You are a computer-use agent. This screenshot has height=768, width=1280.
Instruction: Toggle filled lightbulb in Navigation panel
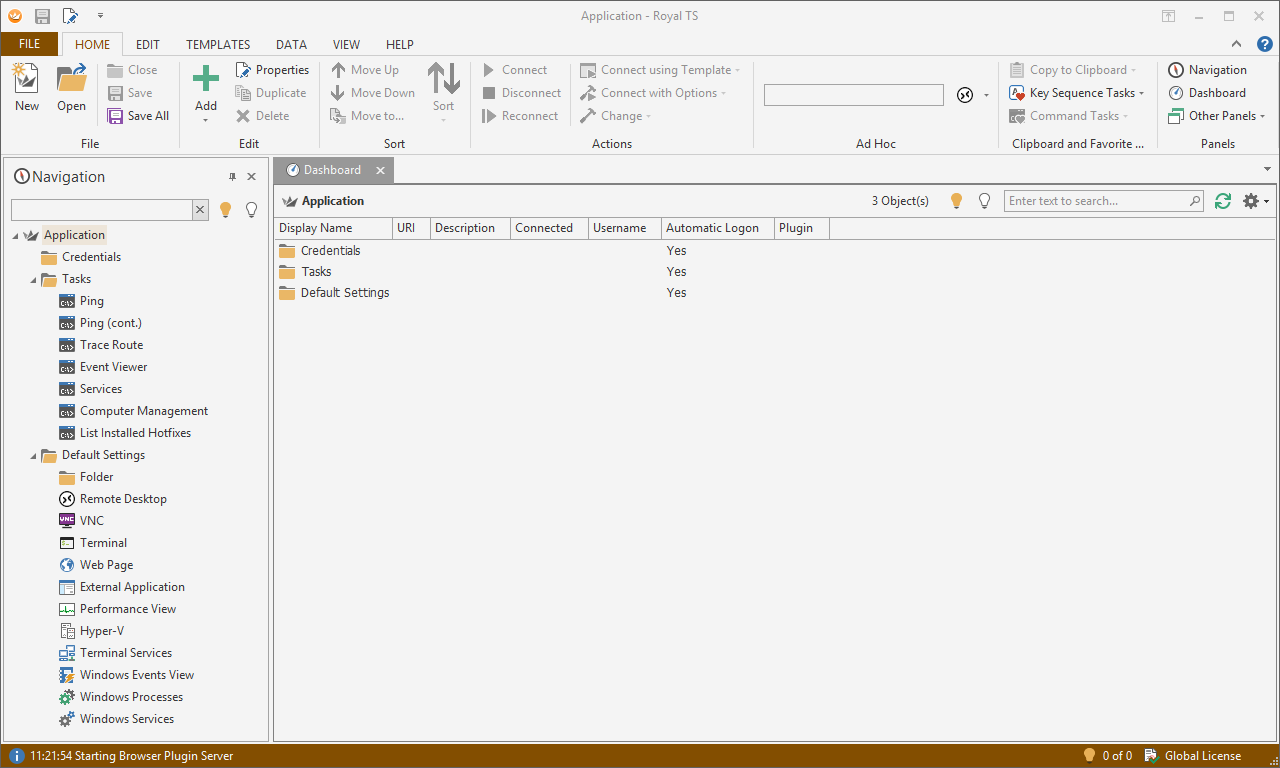click(225, 210)
